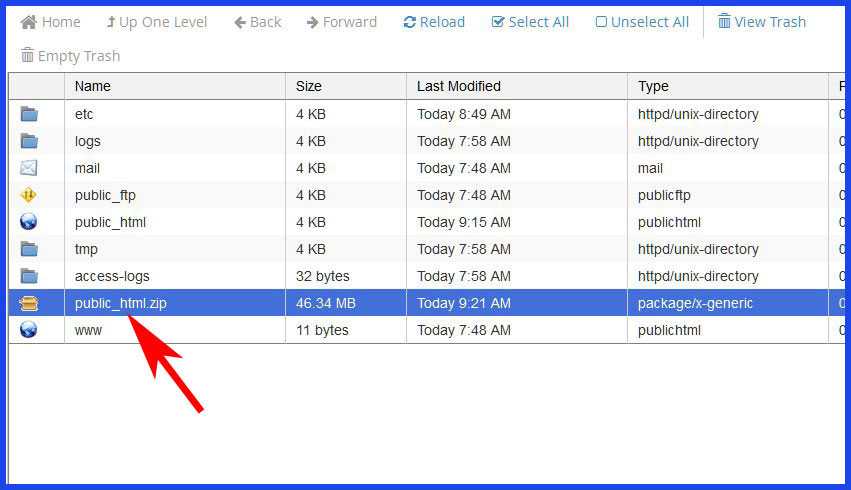Click Unselect All in toolbar
The image size is (851, 490).
(642, 22)
